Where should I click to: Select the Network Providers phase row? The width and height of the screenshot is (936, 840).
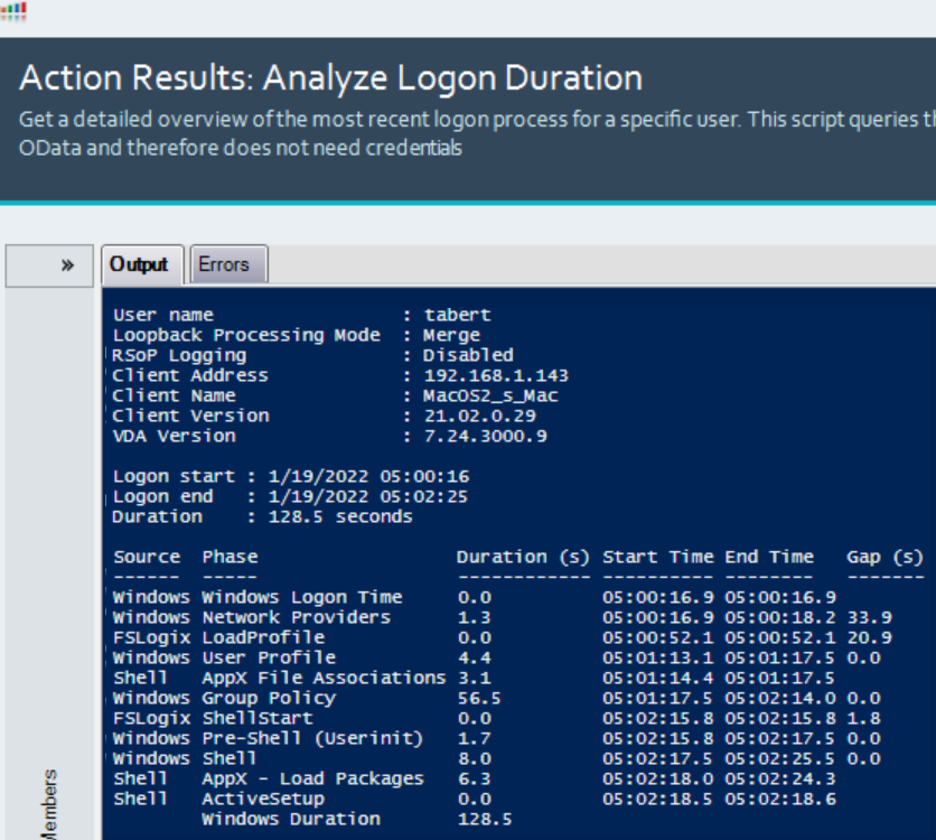pyautogui.click(x=502, y=617)
